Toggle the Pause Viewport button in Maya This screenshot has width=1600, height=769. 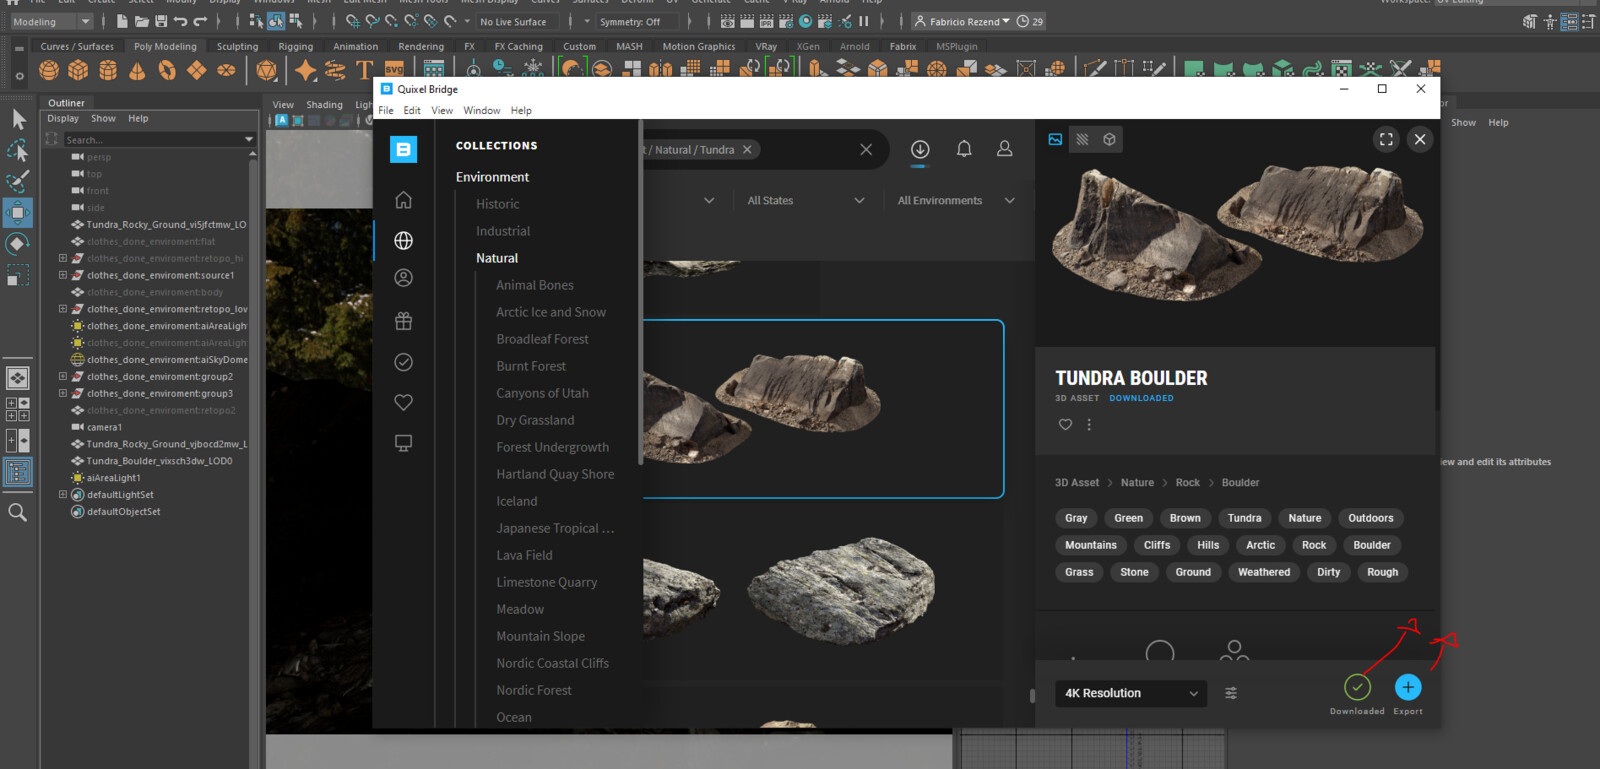click(863, 21)
